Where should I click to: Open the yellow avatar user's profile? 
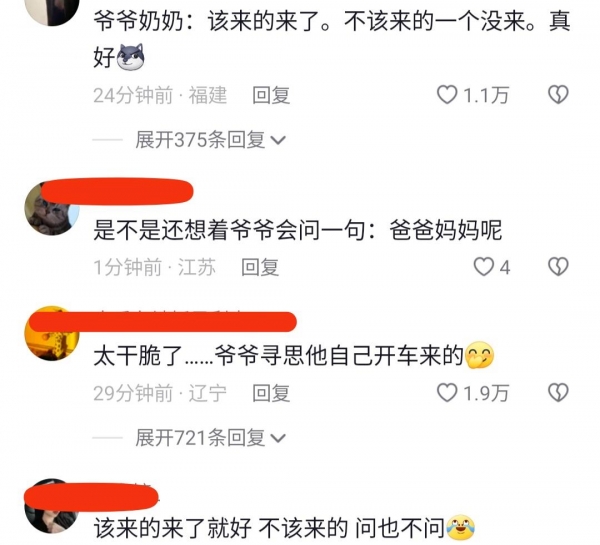(52, 333)
